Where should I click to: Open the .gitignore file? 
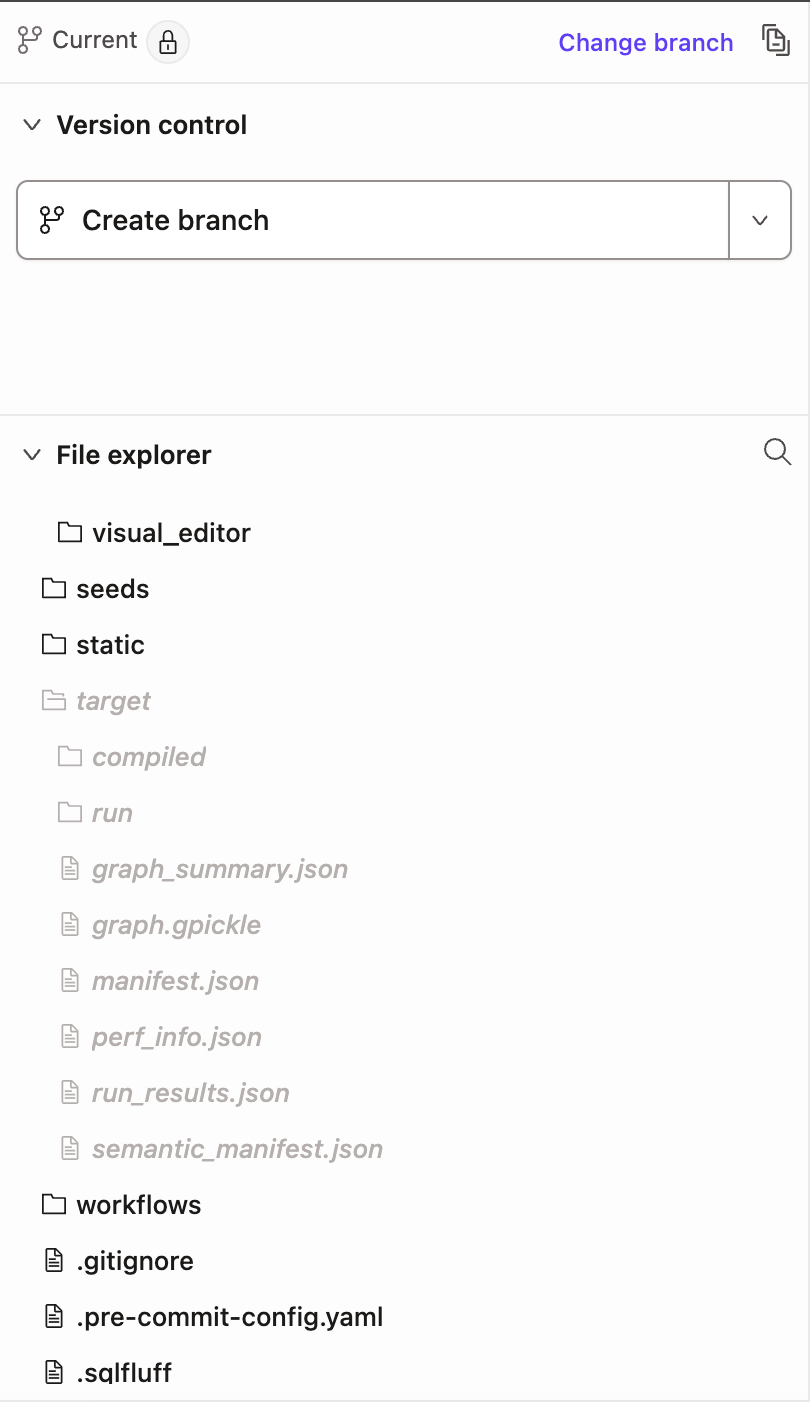pyautogui.click(x=135, y=1260)
